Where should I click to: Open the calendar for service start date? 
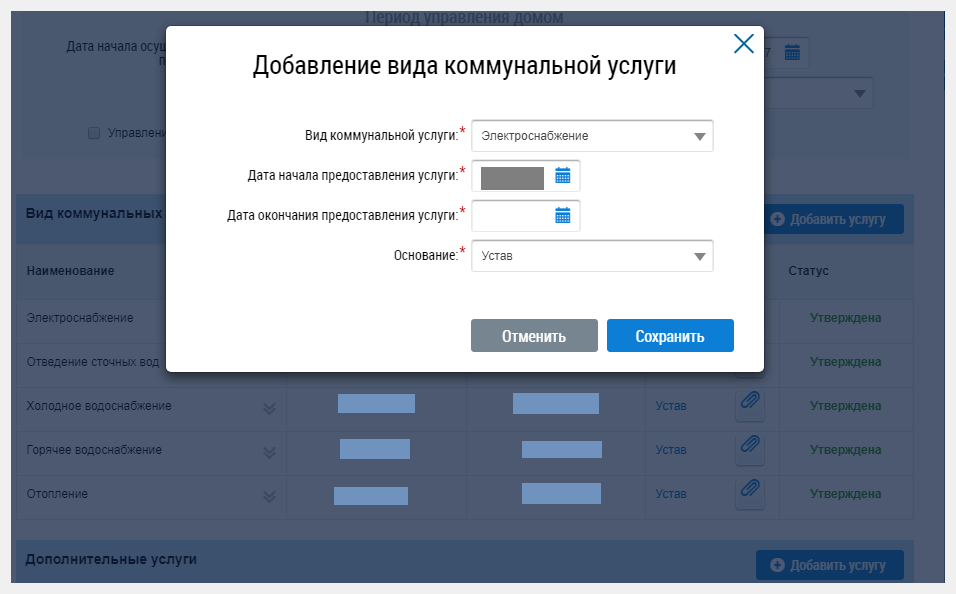coord(563,175)
